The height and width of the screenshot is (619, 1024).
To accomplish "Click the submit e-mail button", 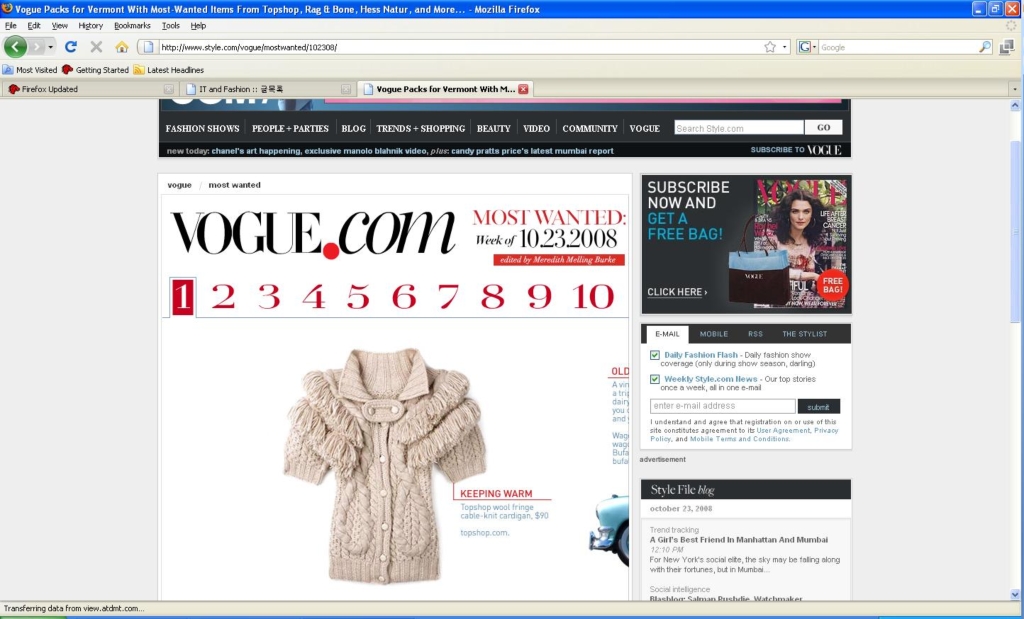I will point(818,406).
